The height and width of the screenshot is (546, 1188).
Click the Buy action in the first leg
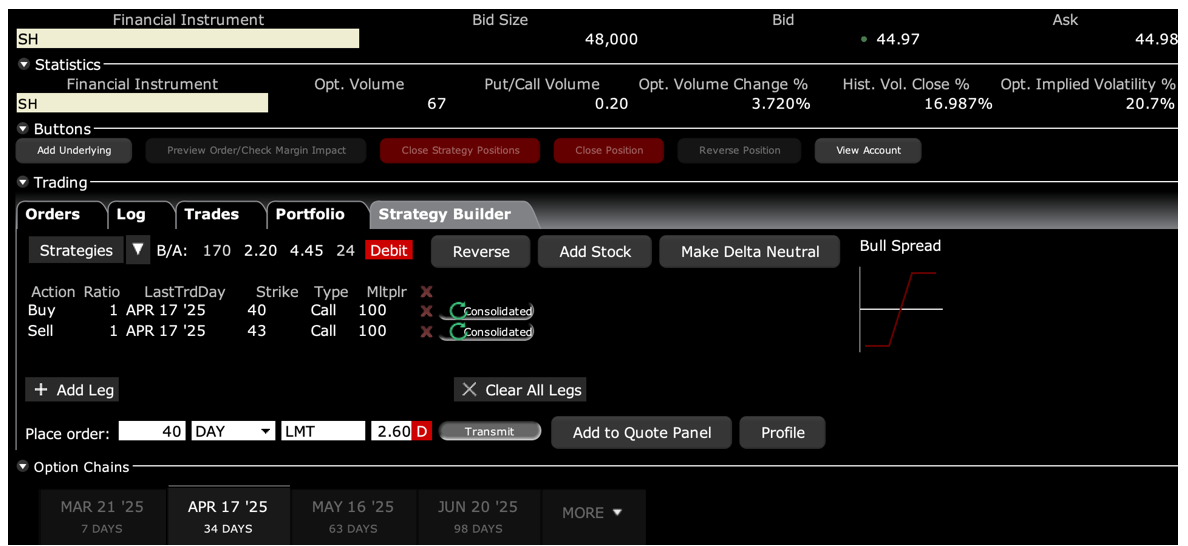click(x=42, y=310)
